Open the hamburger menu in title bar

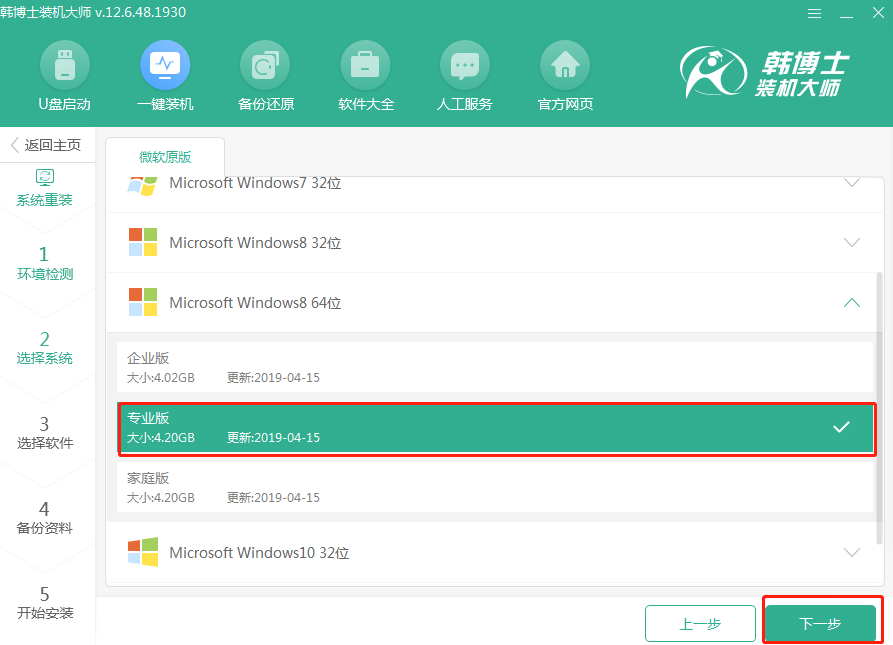[813, 13]
